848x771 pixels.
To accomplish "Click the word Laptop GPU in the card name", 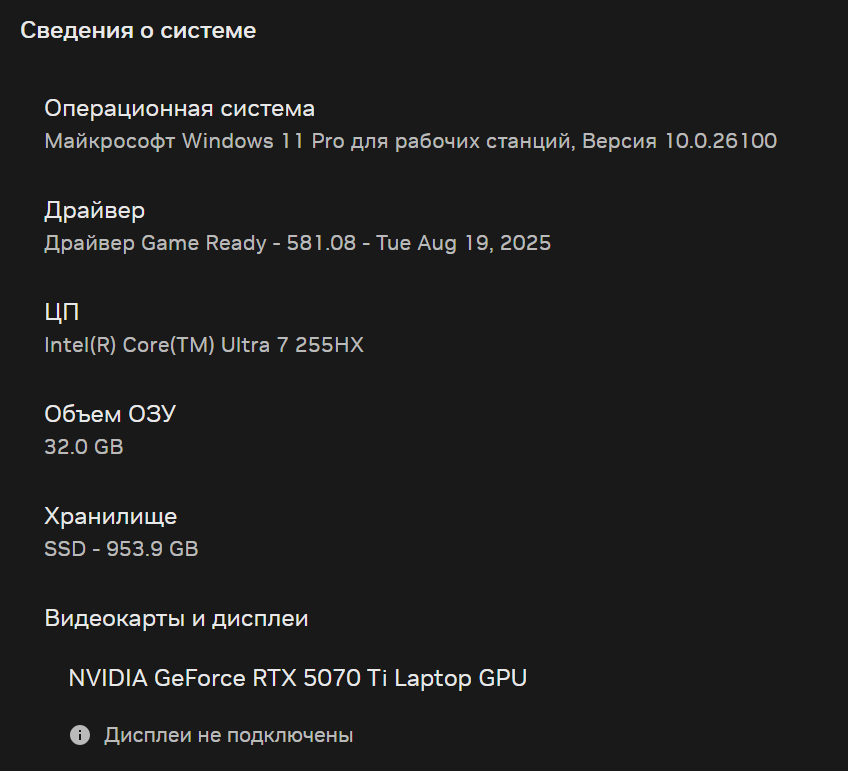I will 461,679.
